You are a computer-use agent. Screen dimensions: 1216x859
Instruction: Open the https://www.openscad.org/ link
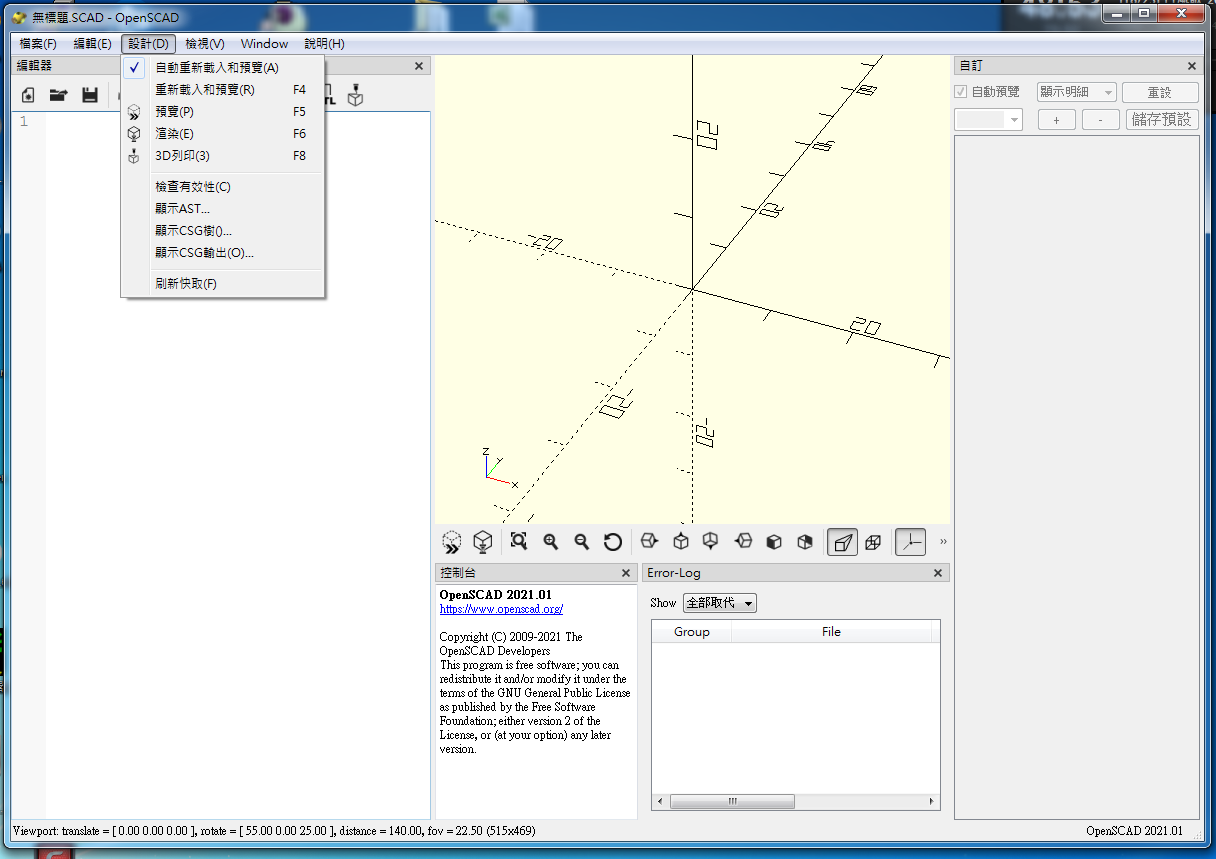click(501, 609)
